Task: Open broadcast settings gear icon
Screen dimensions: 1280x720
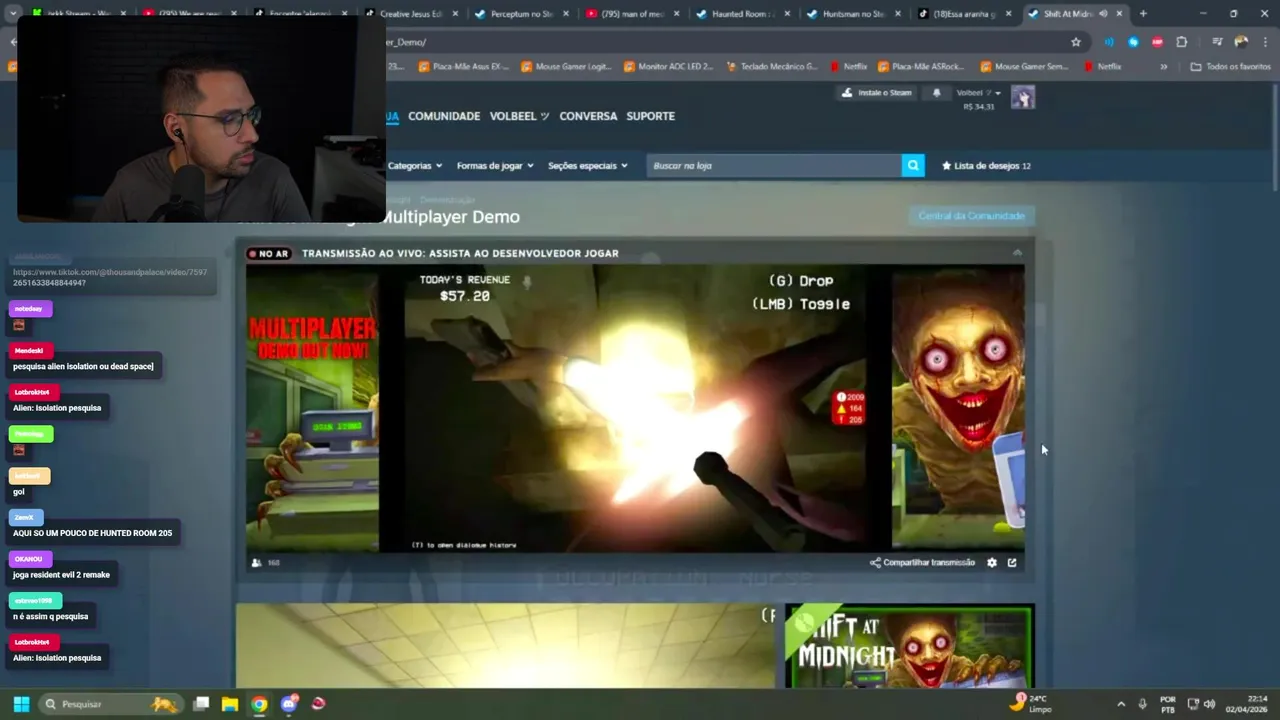Action: [x=992, y=563]
